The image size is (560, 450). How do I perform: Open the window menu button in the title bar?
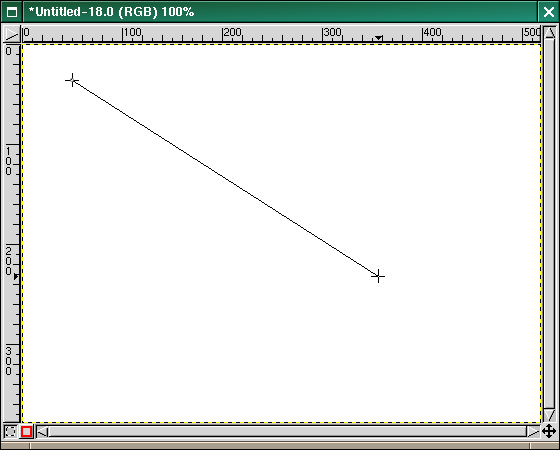[x=11, y=12]
